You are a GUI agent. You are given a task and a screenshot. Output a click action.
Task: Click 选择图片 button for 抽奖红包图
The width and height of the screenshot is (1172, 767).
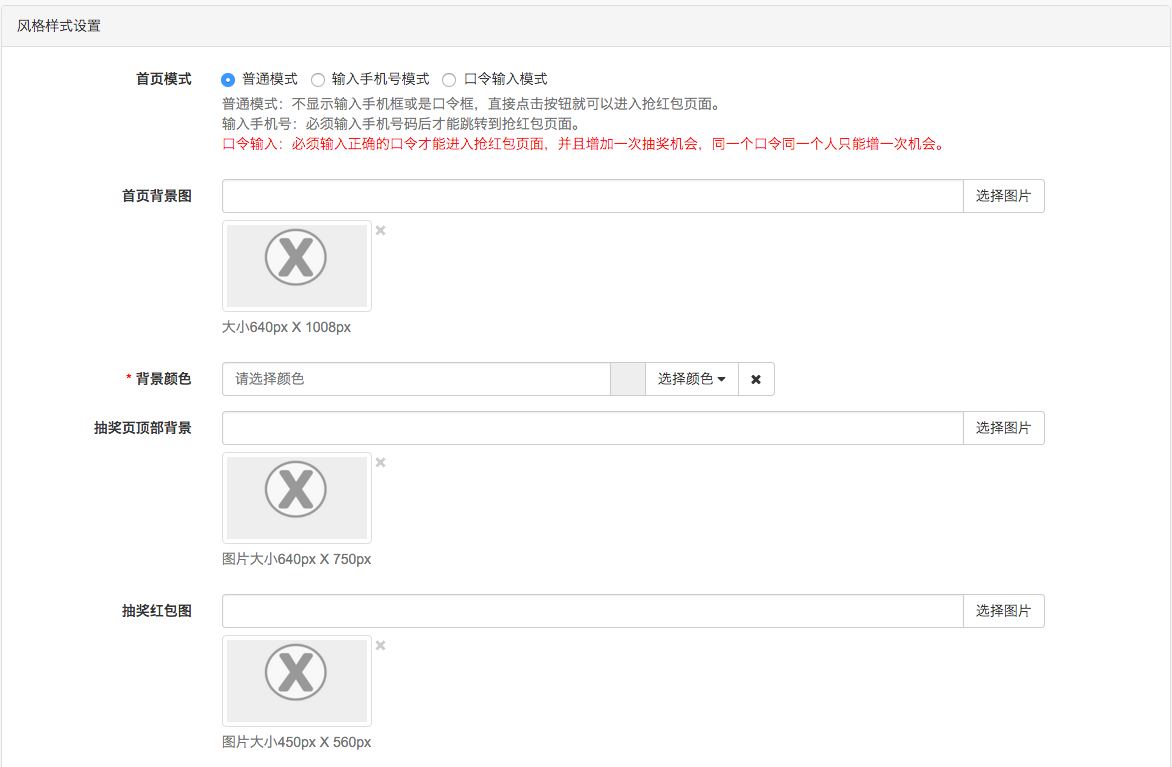(x=1004, y=611)
